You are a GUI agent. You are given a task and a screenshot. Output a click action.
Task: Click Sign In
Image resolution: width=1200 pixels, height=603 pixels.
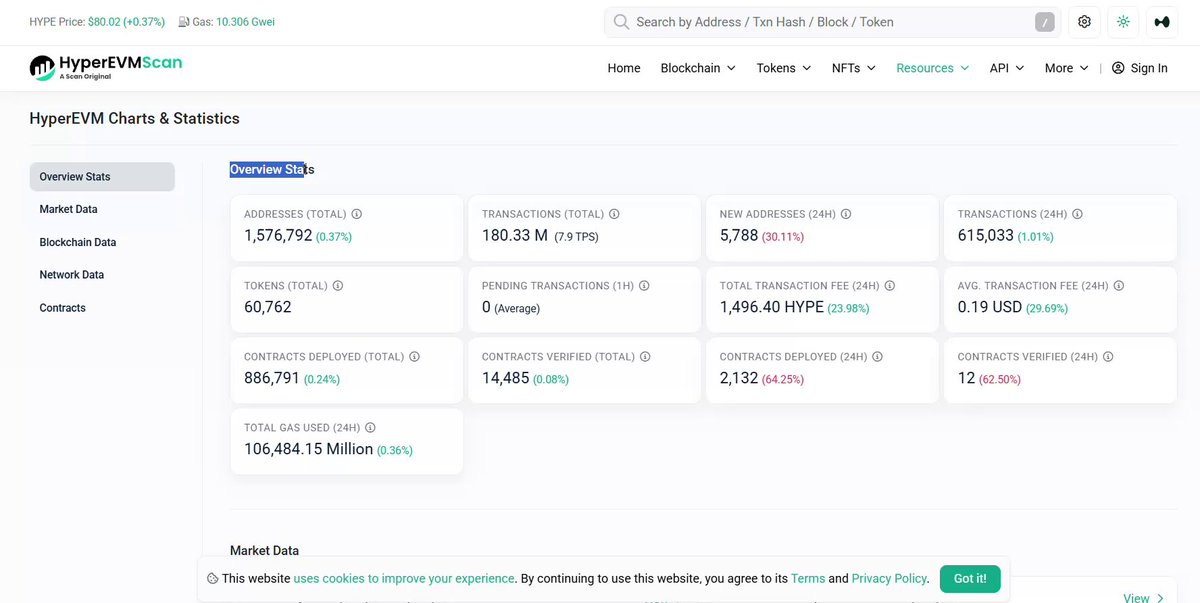tap(1140, 68)
